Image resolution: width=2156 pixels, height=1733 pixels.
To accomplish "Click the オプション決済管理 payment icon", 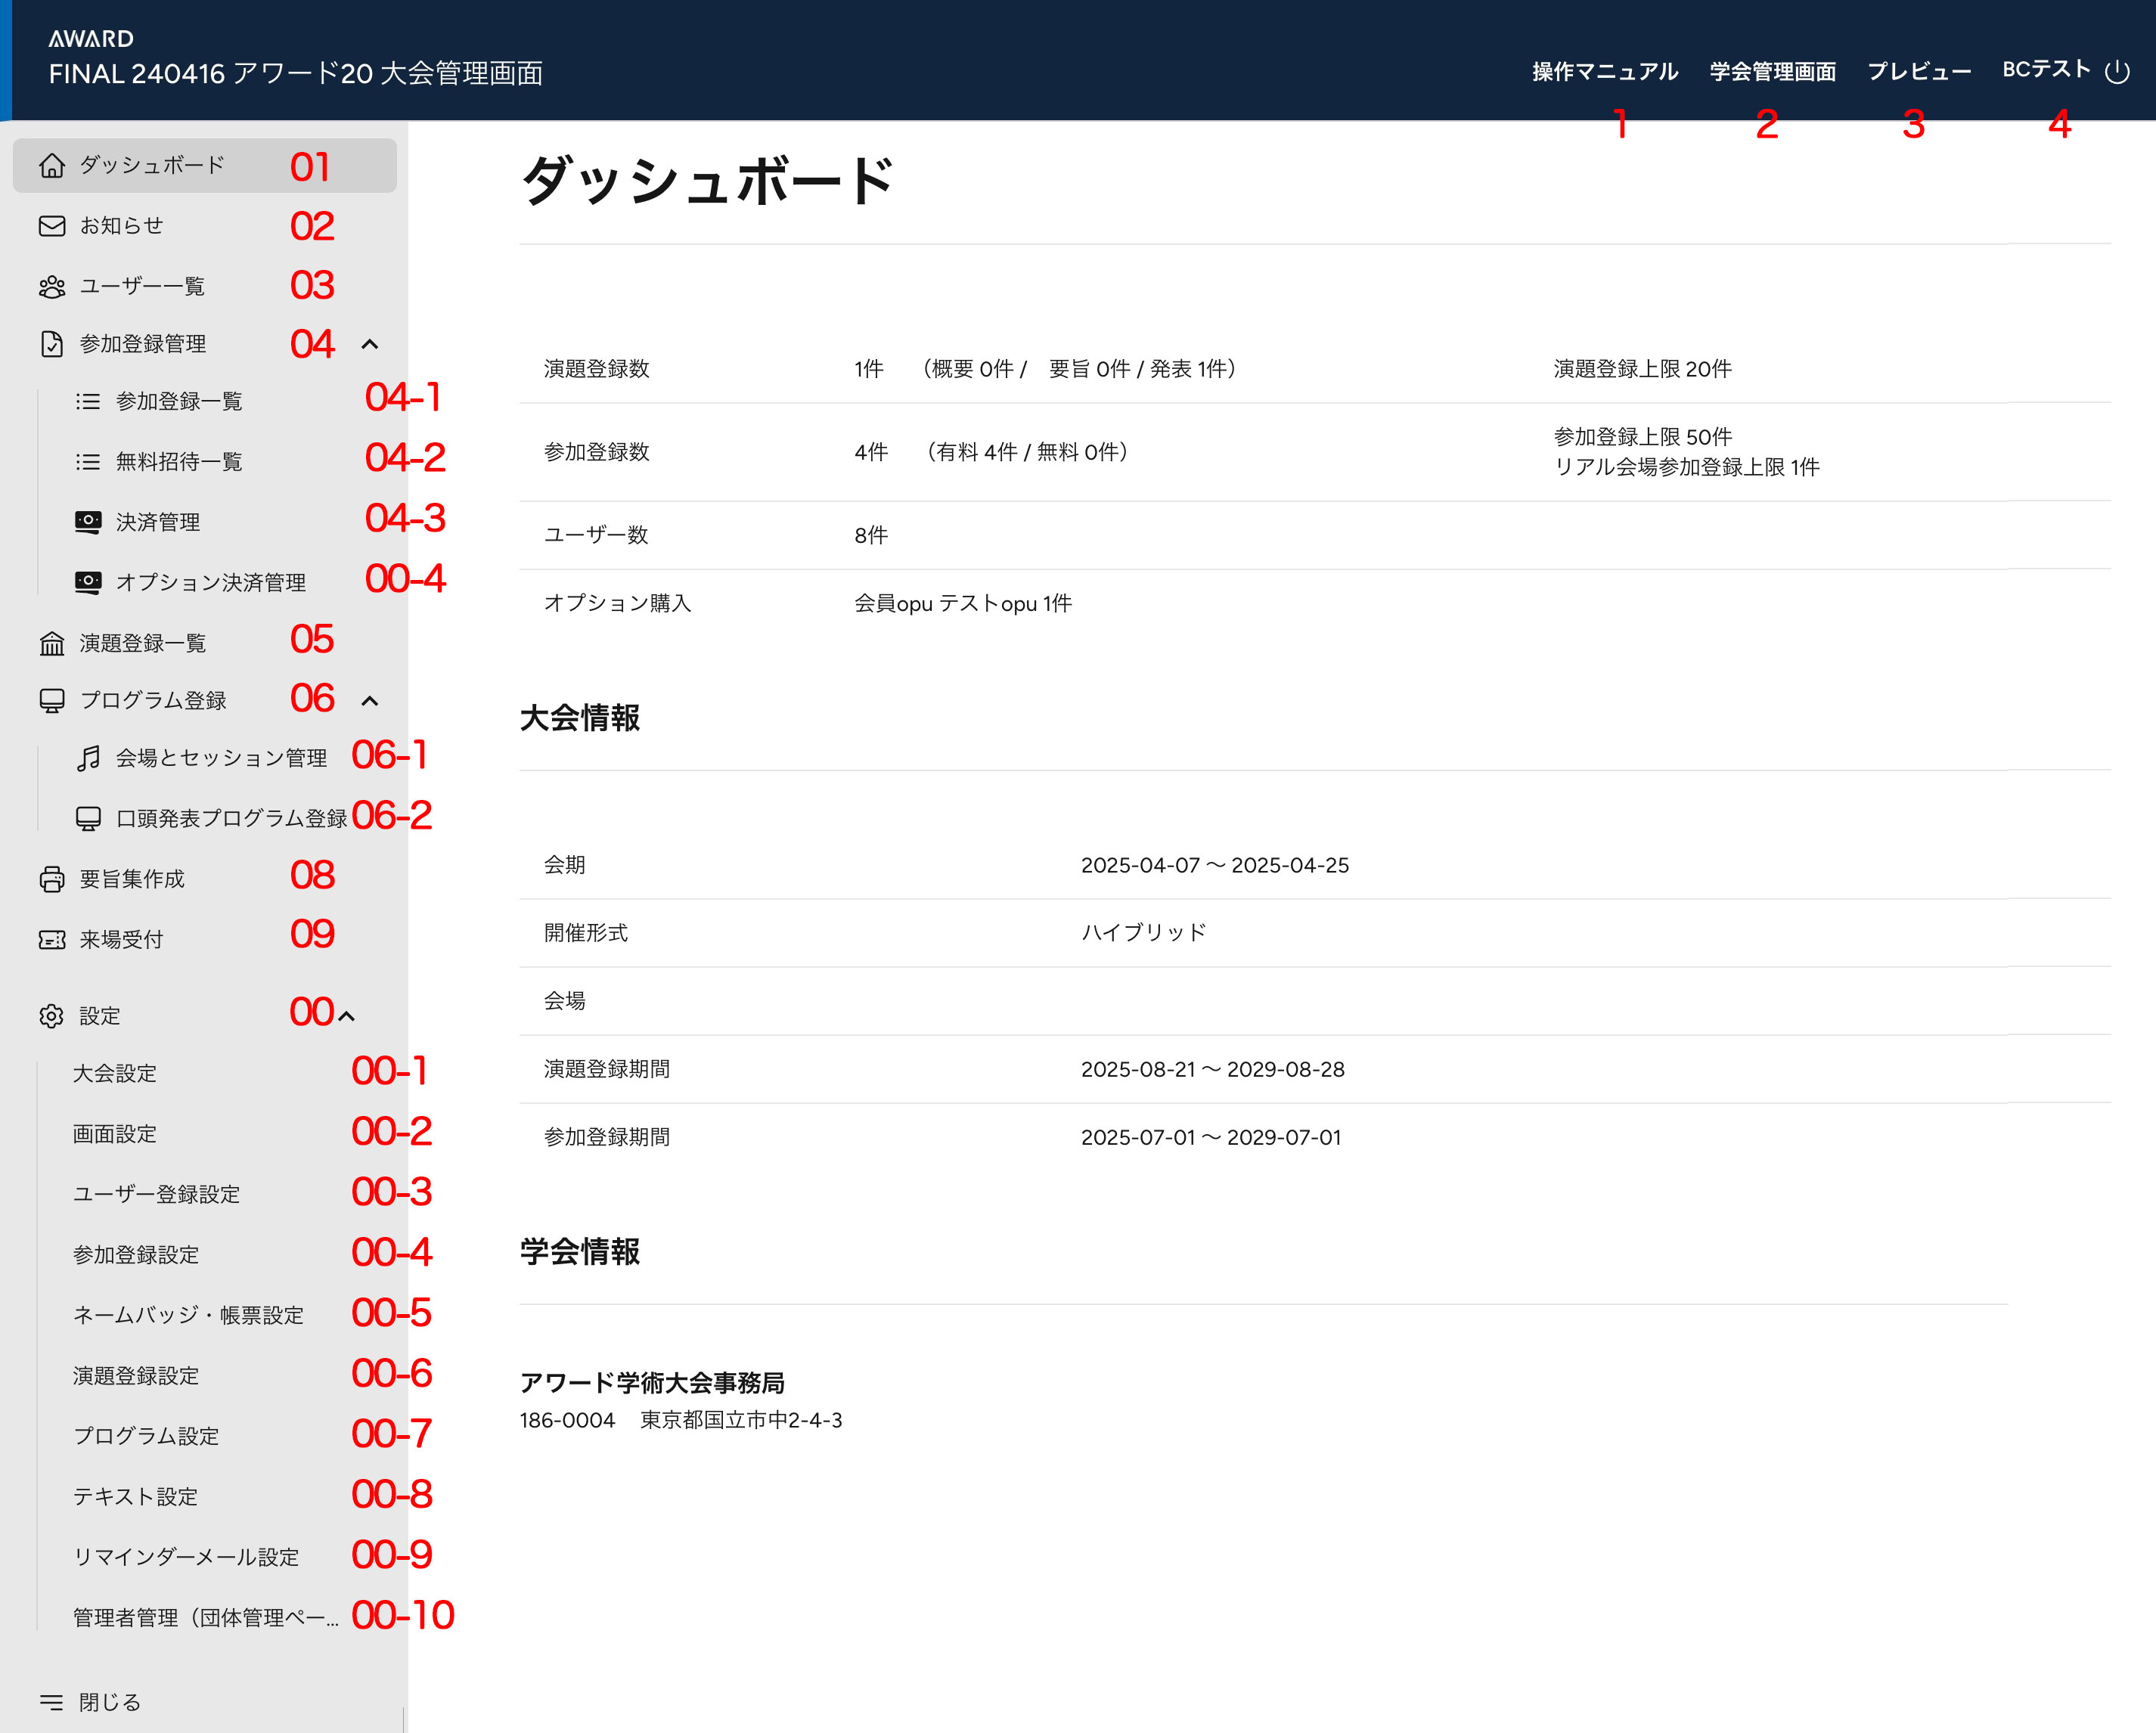I will point(88,582).
